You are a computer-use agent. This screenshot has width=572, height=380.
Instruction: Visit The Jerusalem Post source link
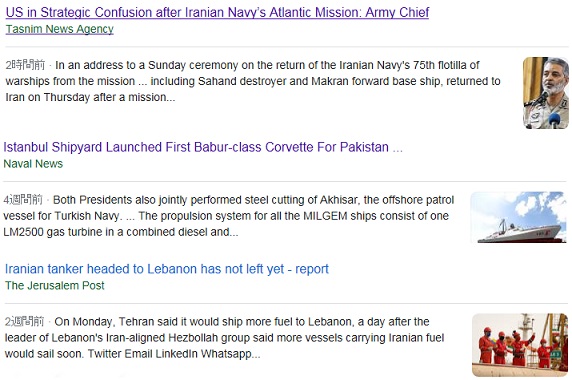55,286
